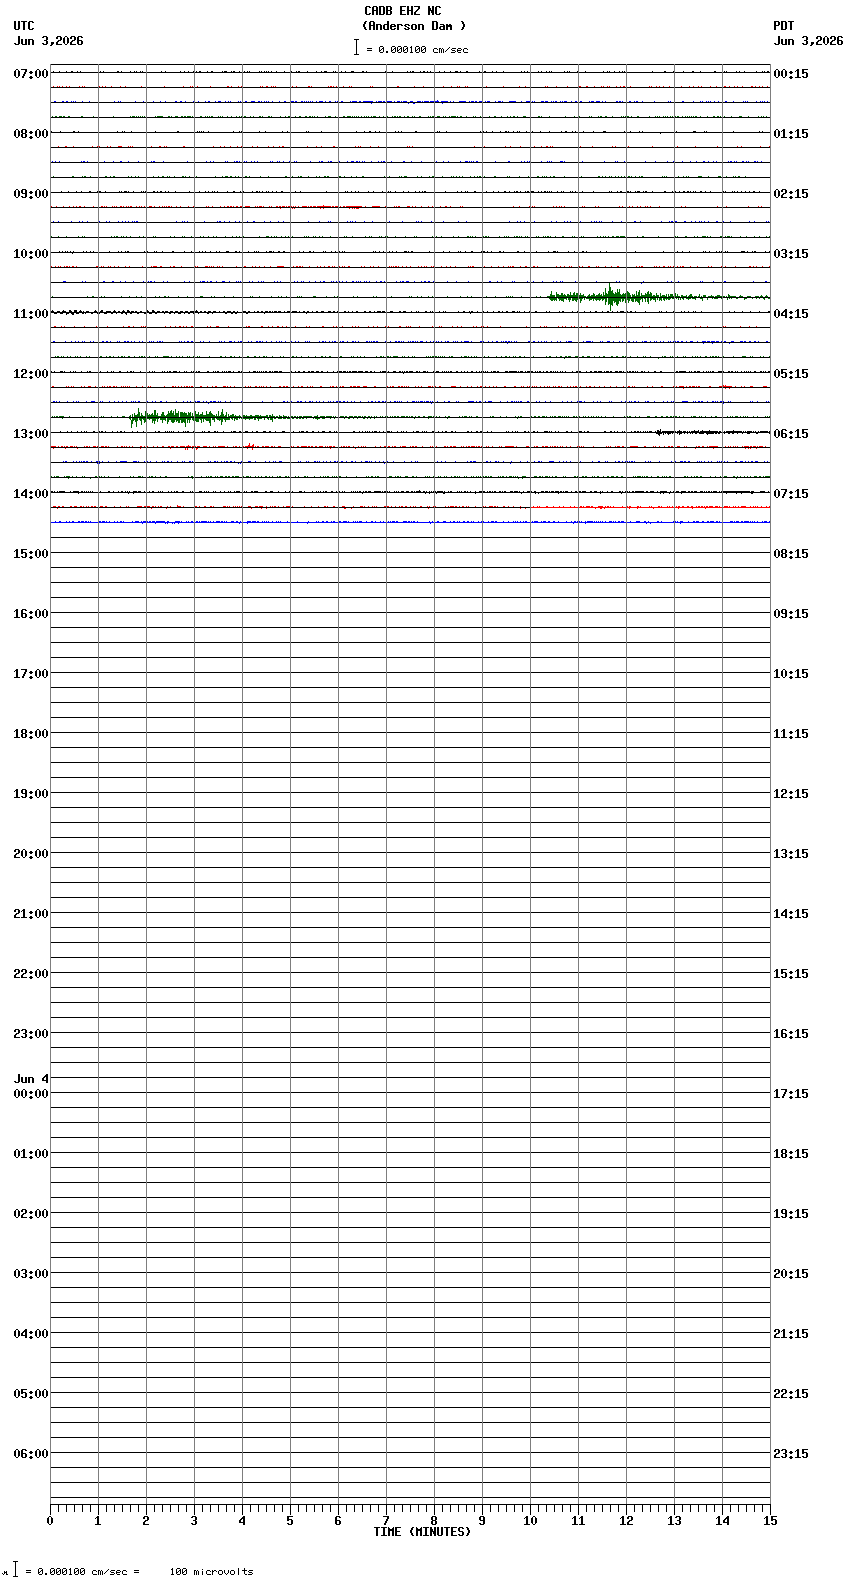Click the Jun 3,2026 date under PDT
This screenshot has height=1584, width=850.
point(808,41)
